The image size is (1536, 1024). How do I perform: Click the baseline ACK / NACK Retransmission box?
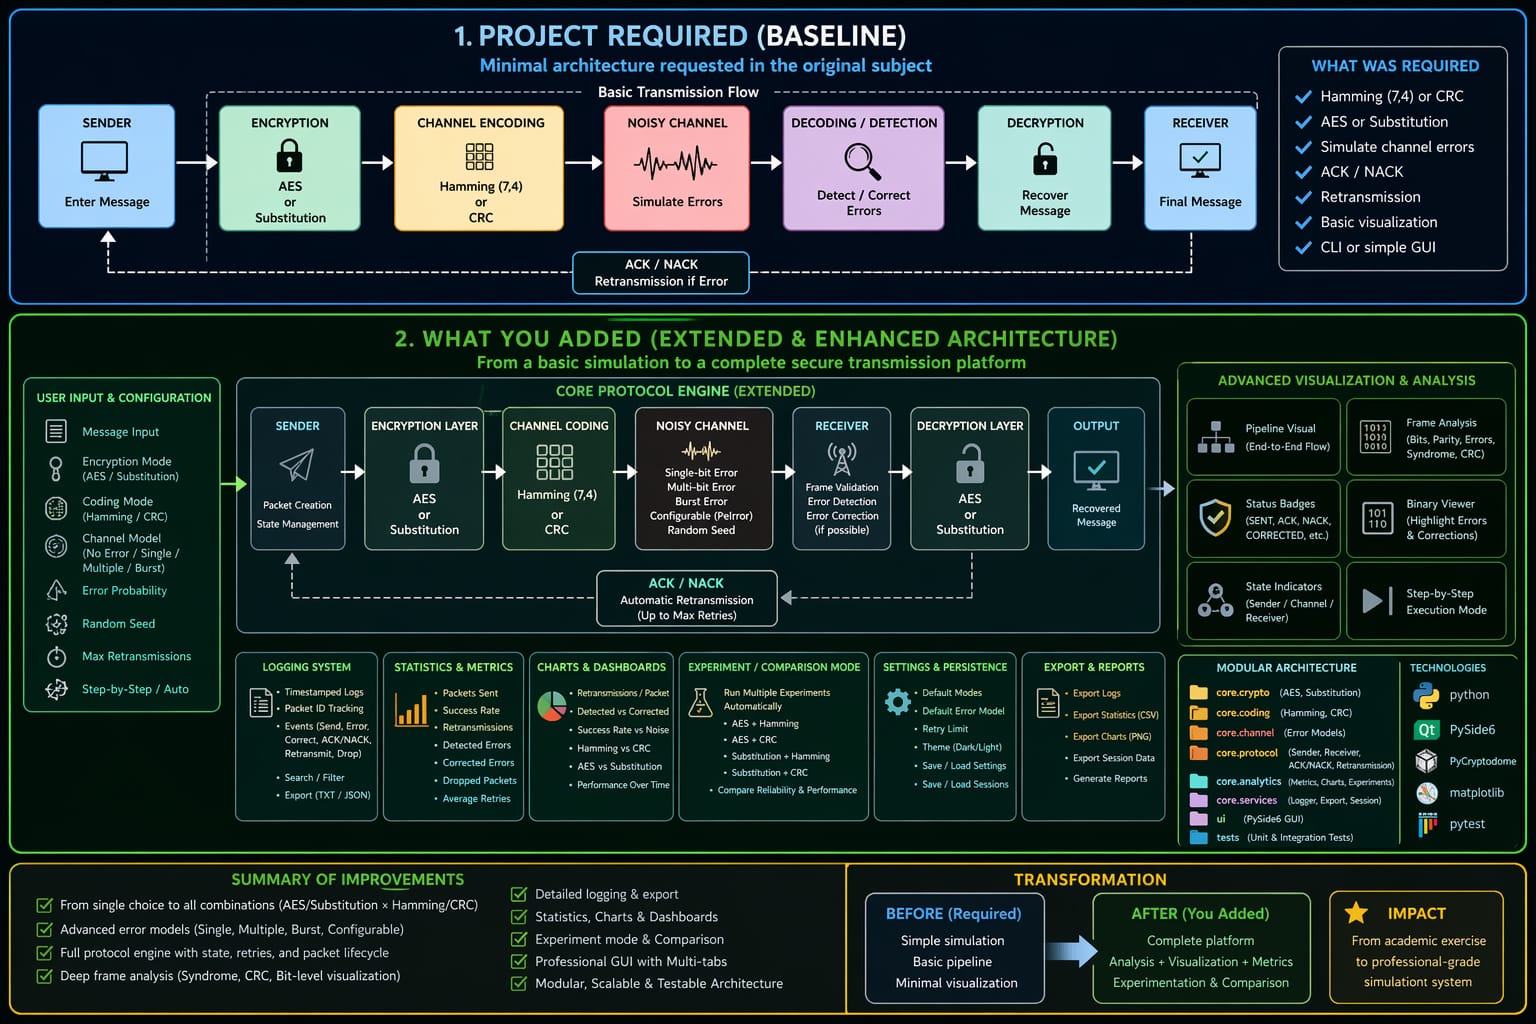tap(661, 273)
